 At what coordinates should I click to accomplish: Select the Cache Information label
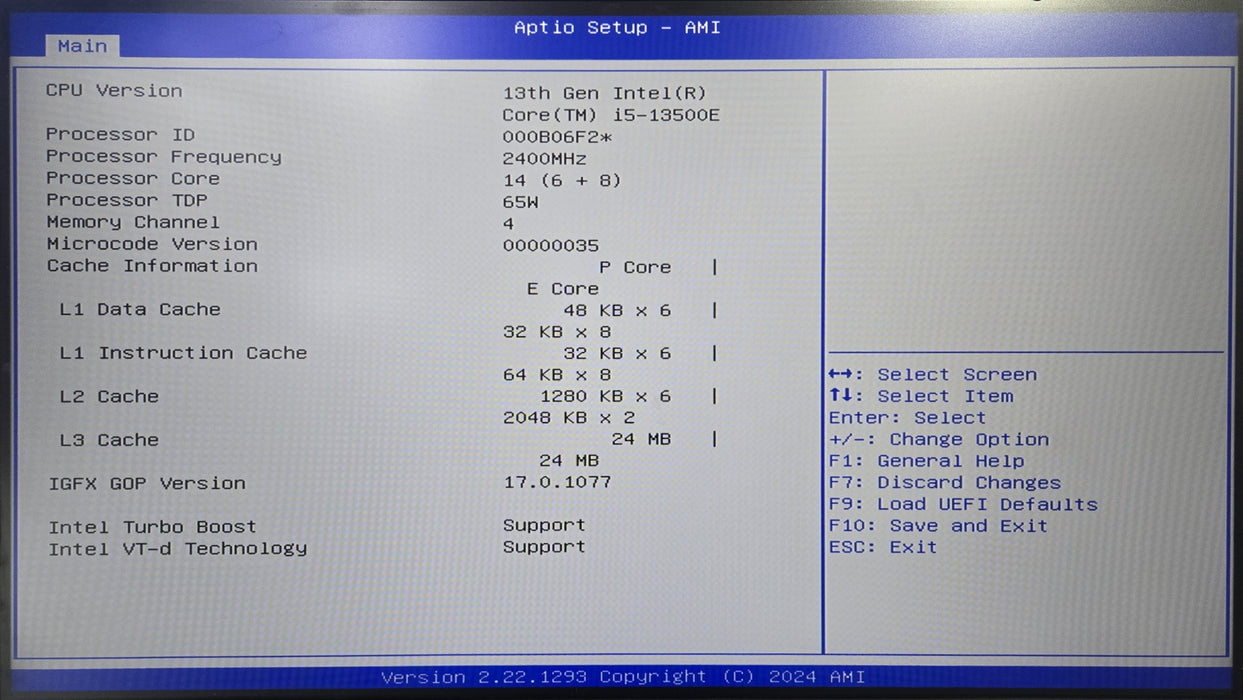[151, 266]
